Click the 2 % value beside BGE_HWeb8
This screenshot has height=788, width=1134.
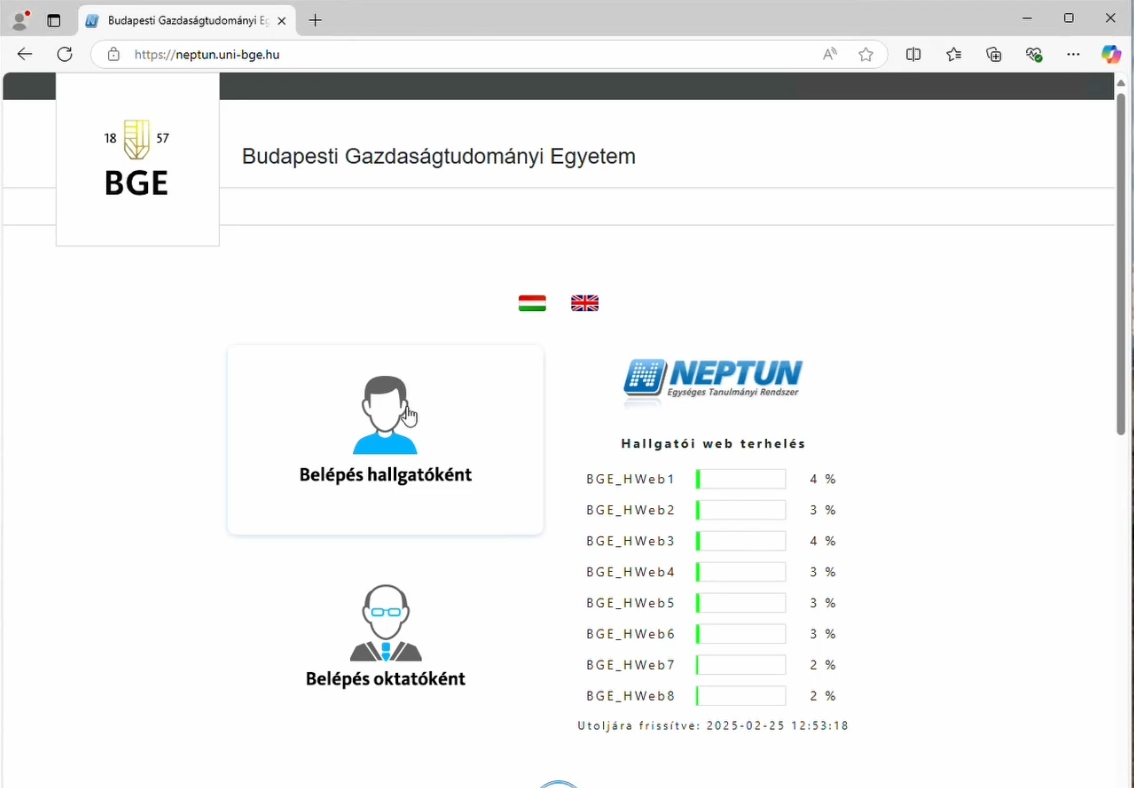[823, 696]
